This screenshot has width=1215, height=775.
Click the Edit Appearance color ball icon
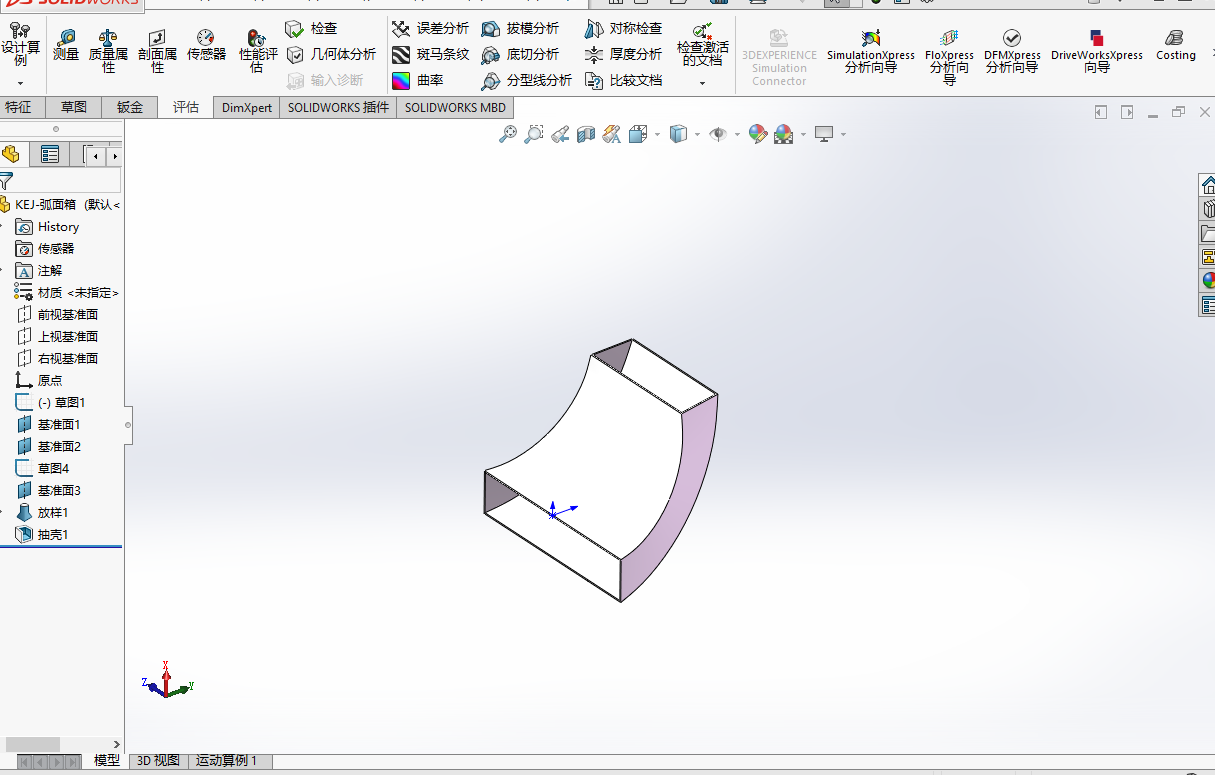click(x=757, y=134)
